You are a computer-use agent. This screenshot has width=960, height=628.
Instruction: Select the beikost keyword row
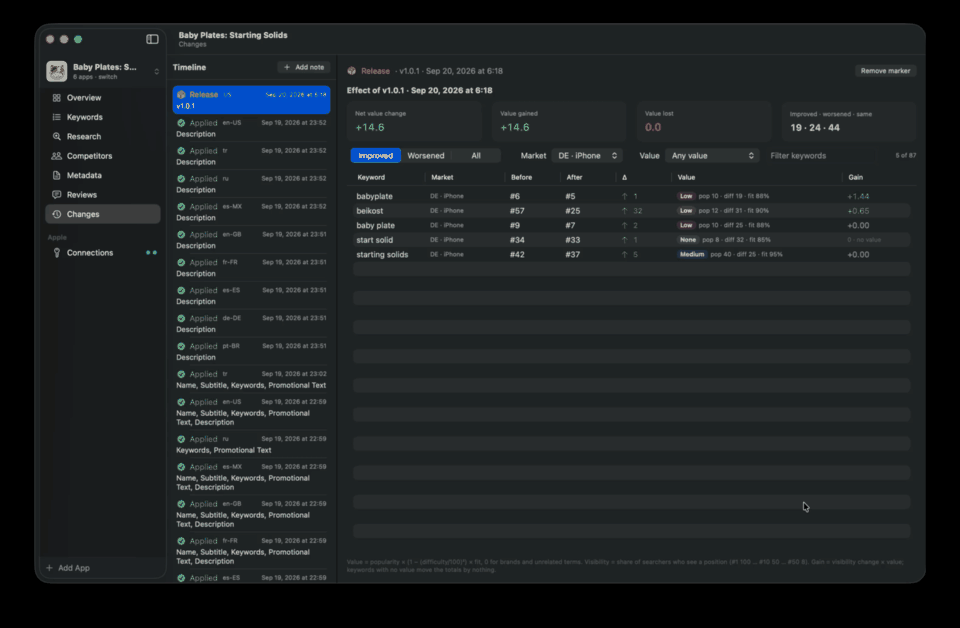(632, 211)
